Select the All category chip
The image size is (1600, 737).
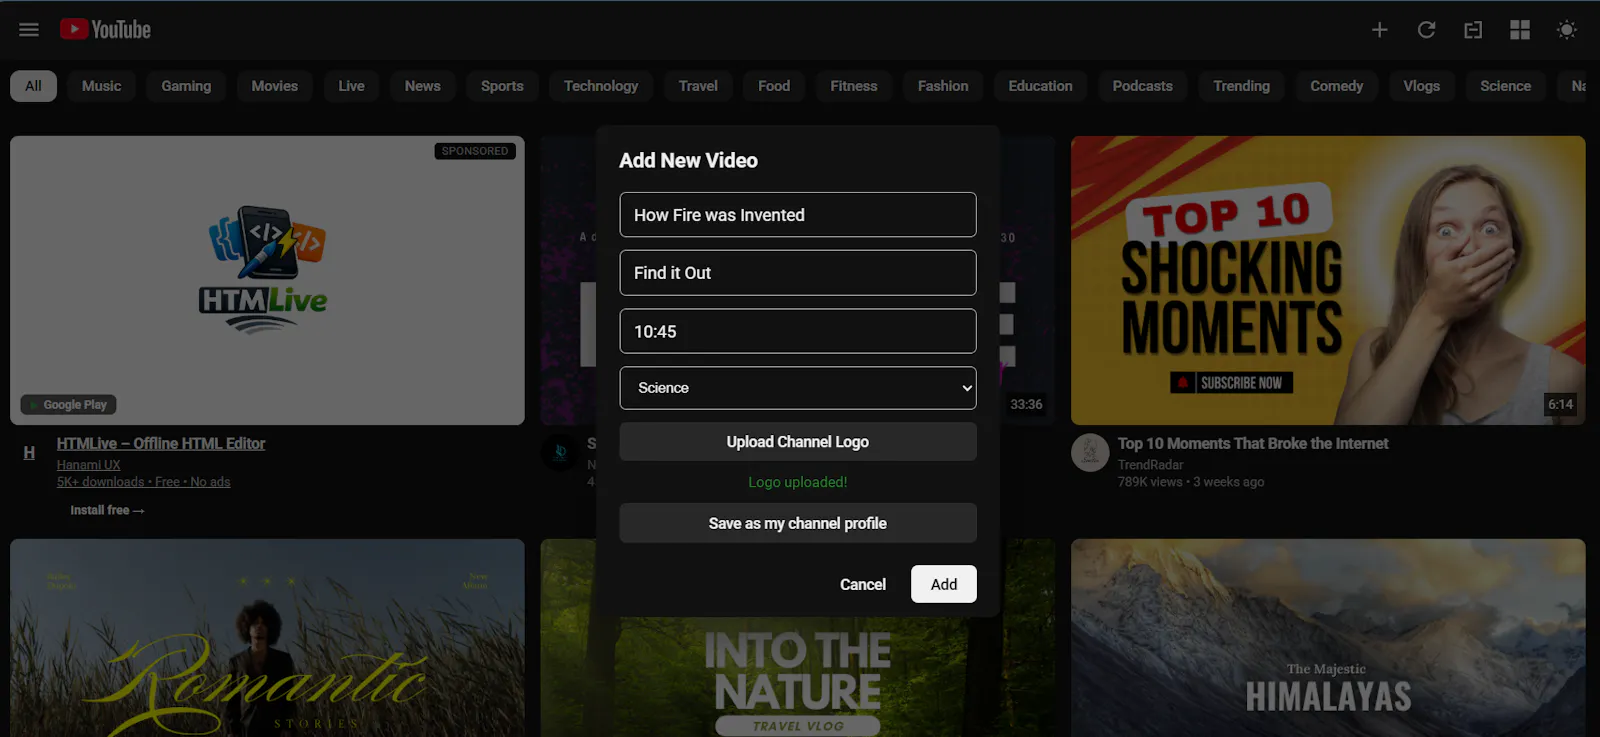pyautogui.click(x=33, y=86)
